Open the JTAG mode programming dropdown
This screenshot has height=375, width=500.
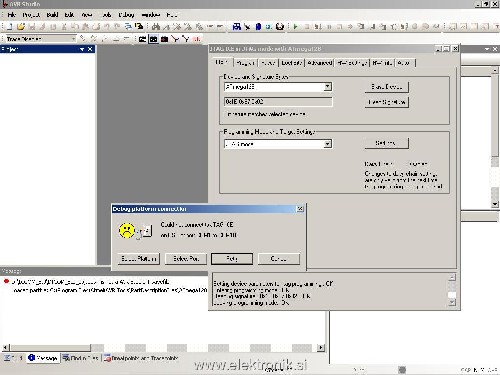(x=328, y=144)
